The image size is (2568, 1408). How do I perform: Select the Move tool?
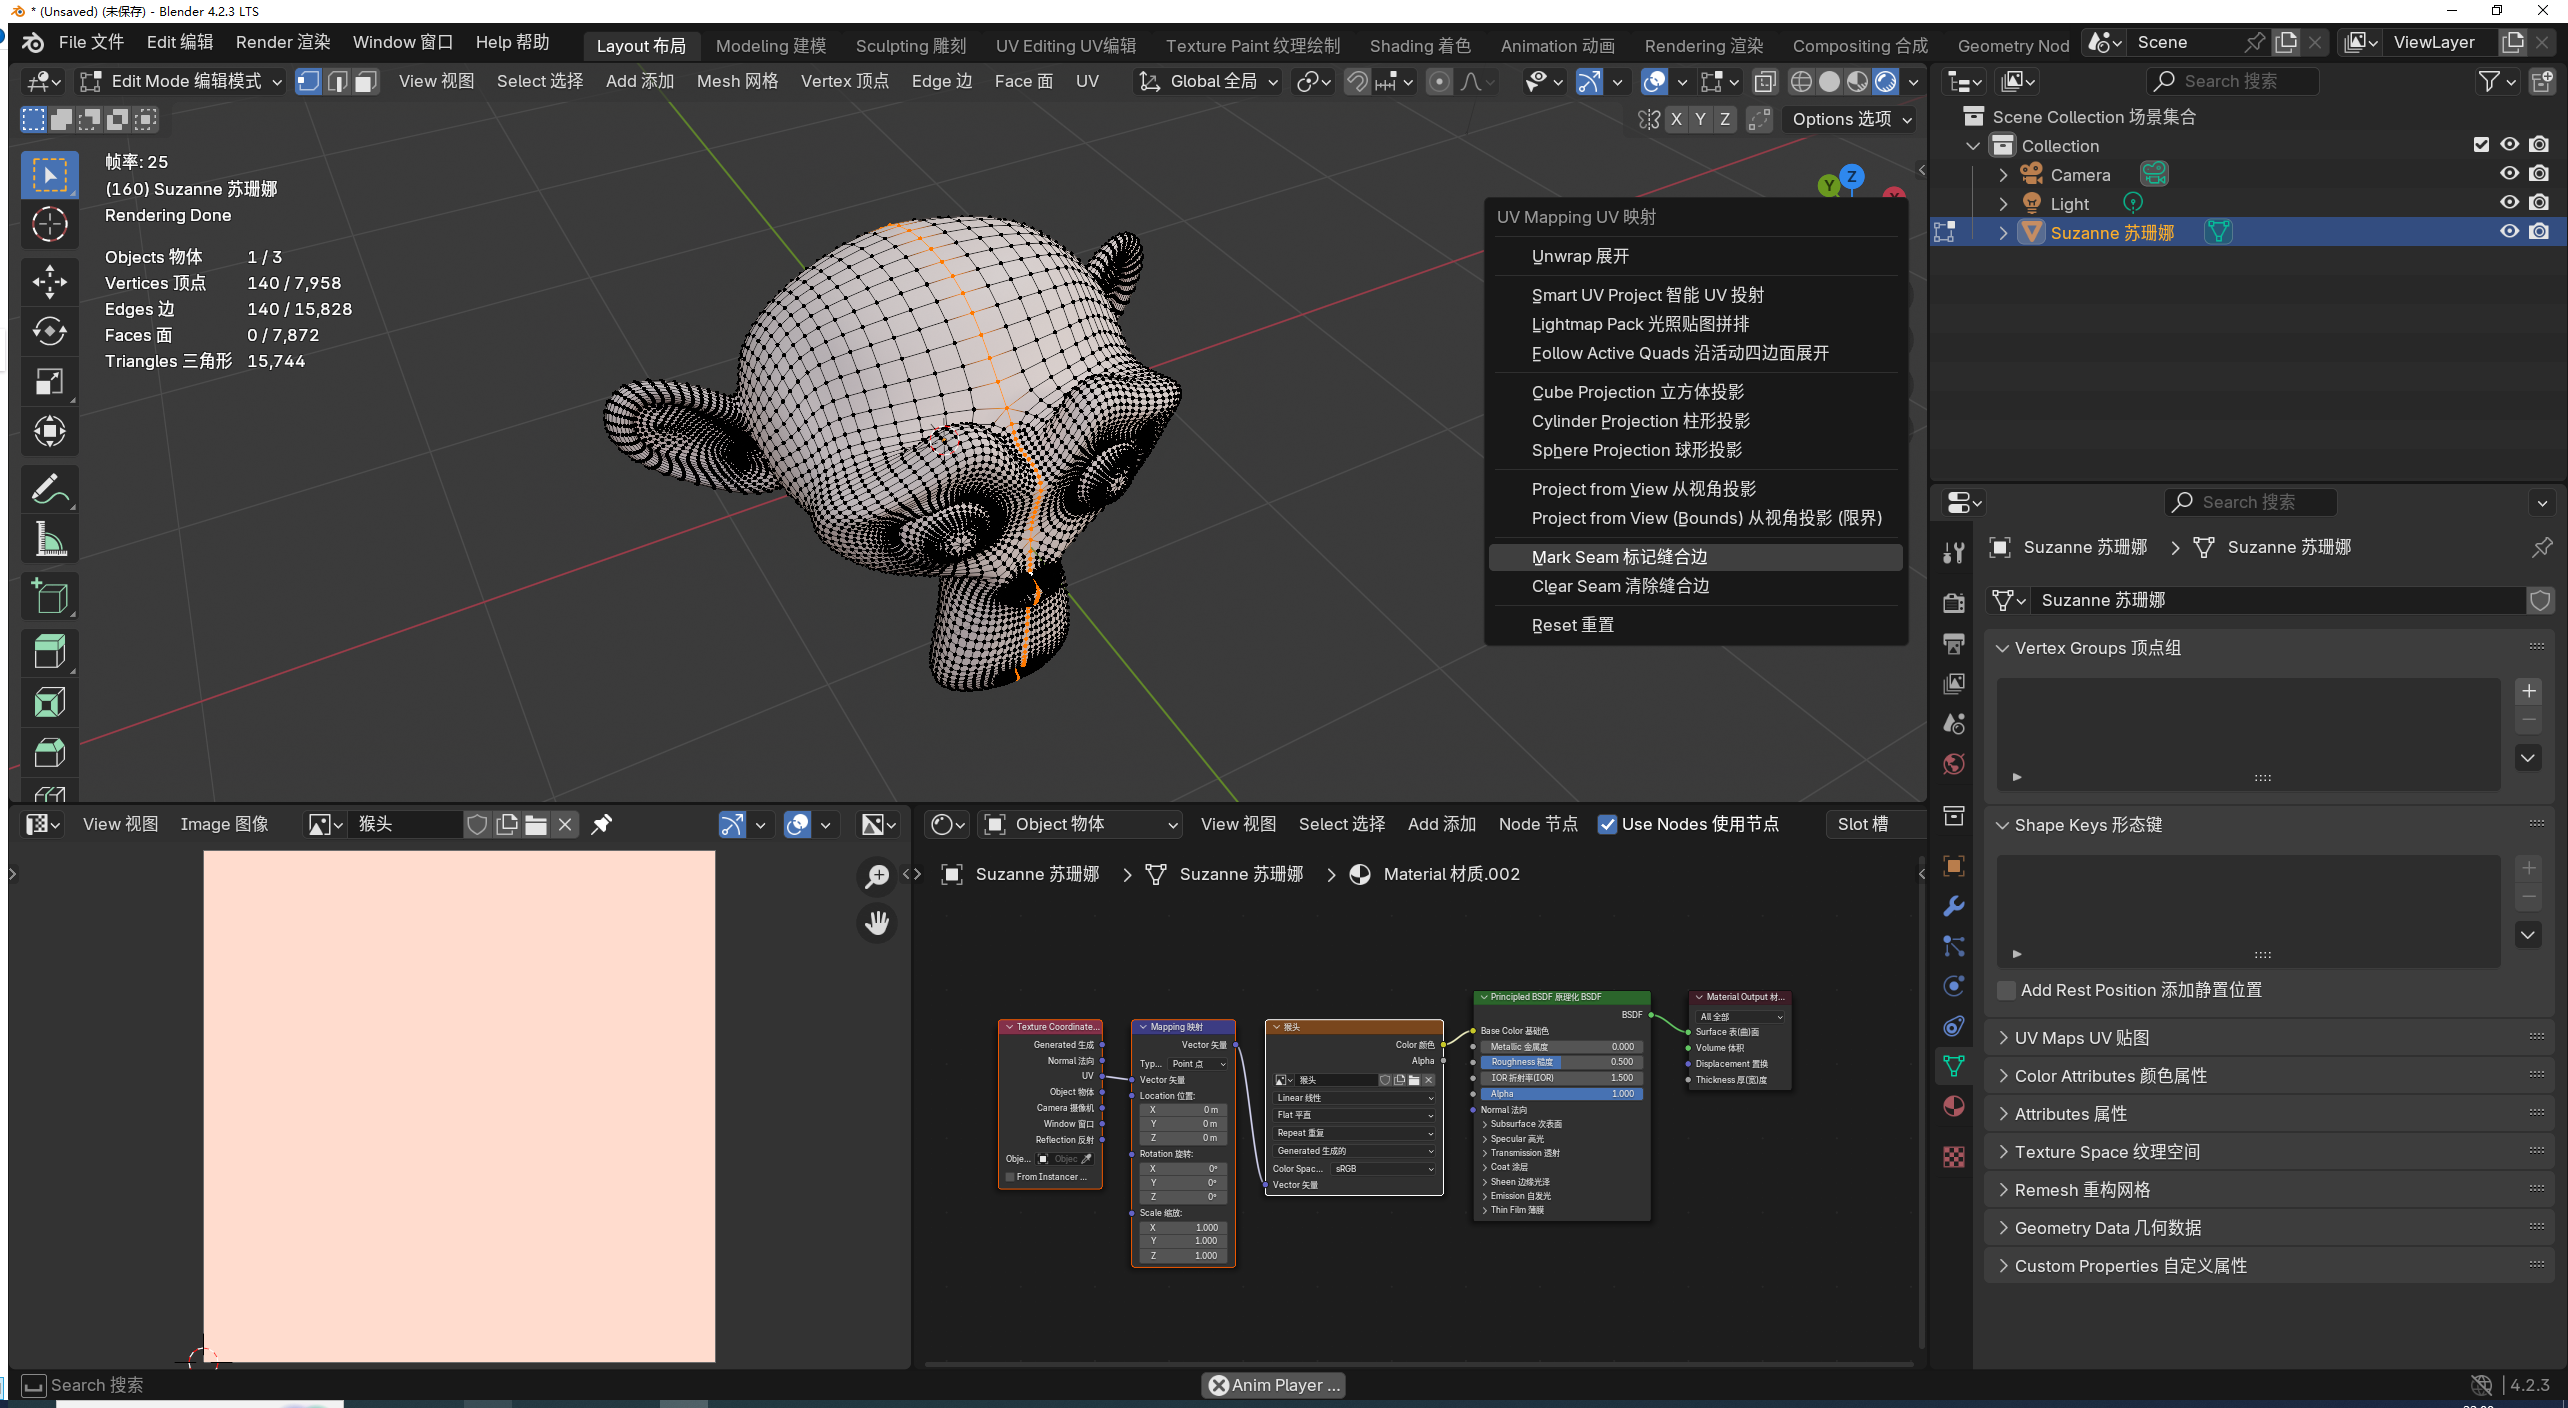49,282
